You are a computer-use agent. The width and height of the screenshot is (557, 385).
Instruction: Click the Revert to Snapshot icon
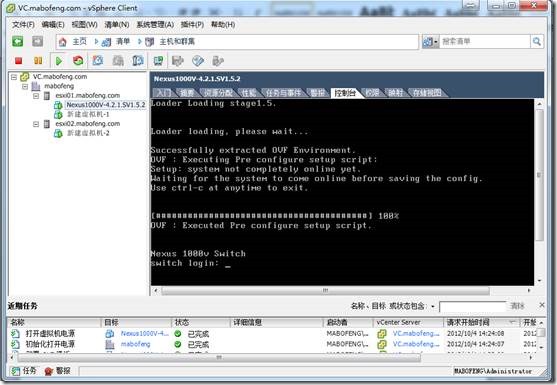[118, 61]
